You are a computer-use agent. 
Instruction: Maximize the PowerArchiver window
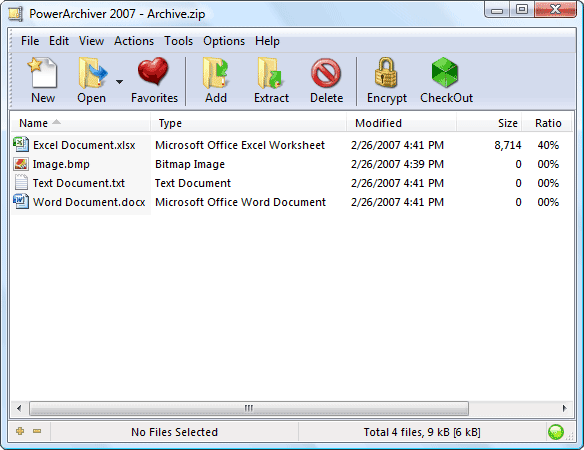click(521, 10)
